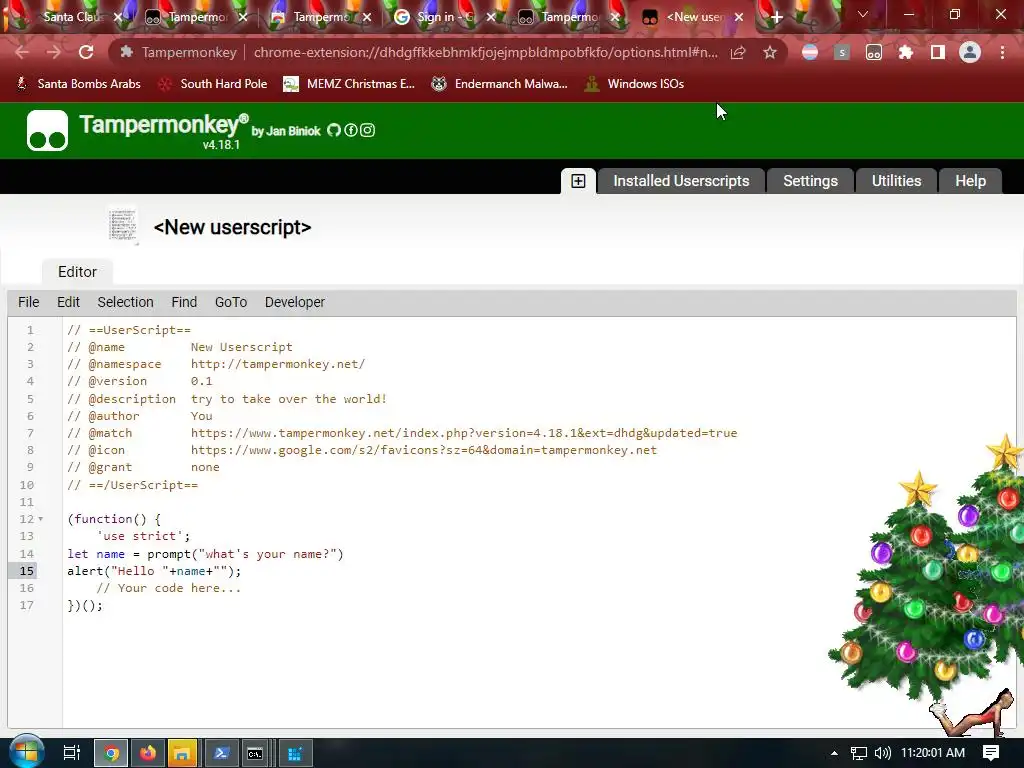The width and height of the screenshot is (1024, 768).
Task: Click the Tampermonkey logo icon in header
Action: point(47,130)
